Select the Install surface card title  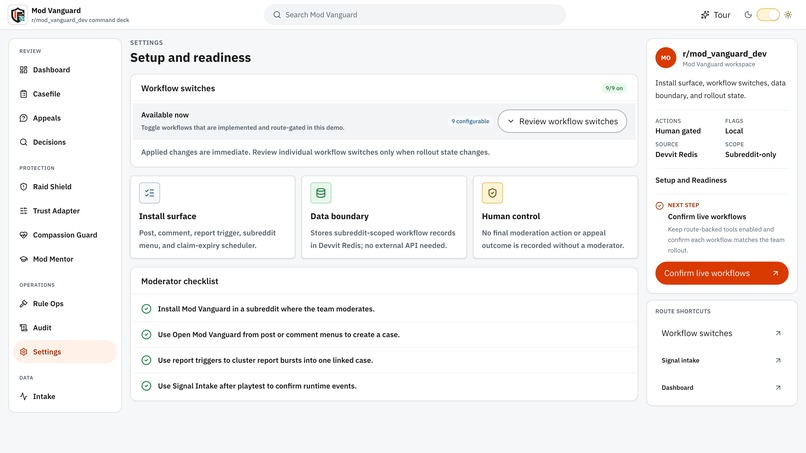pos(168,216)
